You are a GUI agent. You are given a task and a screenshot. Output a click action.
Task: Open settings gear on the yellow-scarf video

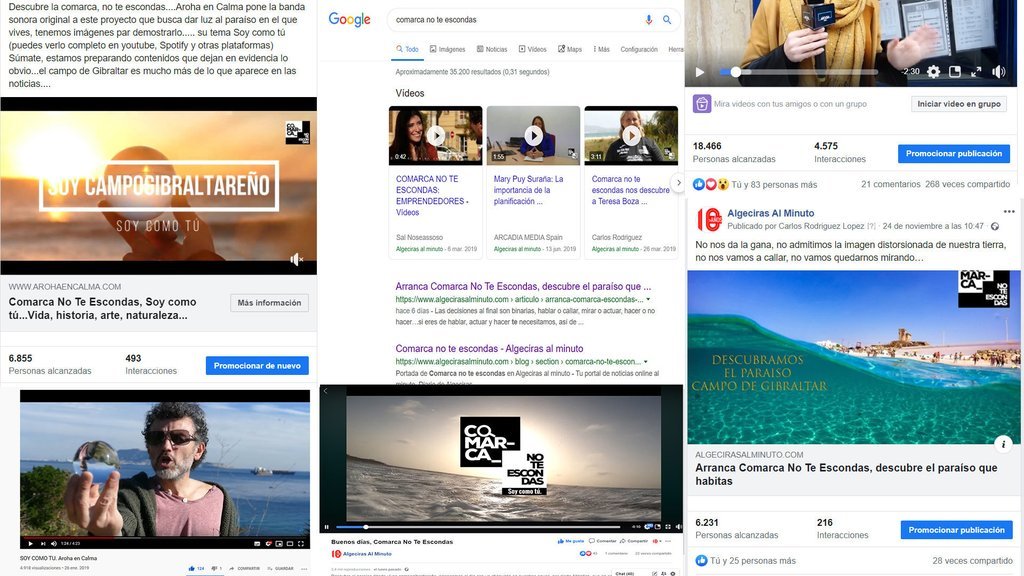coord(933,72)
